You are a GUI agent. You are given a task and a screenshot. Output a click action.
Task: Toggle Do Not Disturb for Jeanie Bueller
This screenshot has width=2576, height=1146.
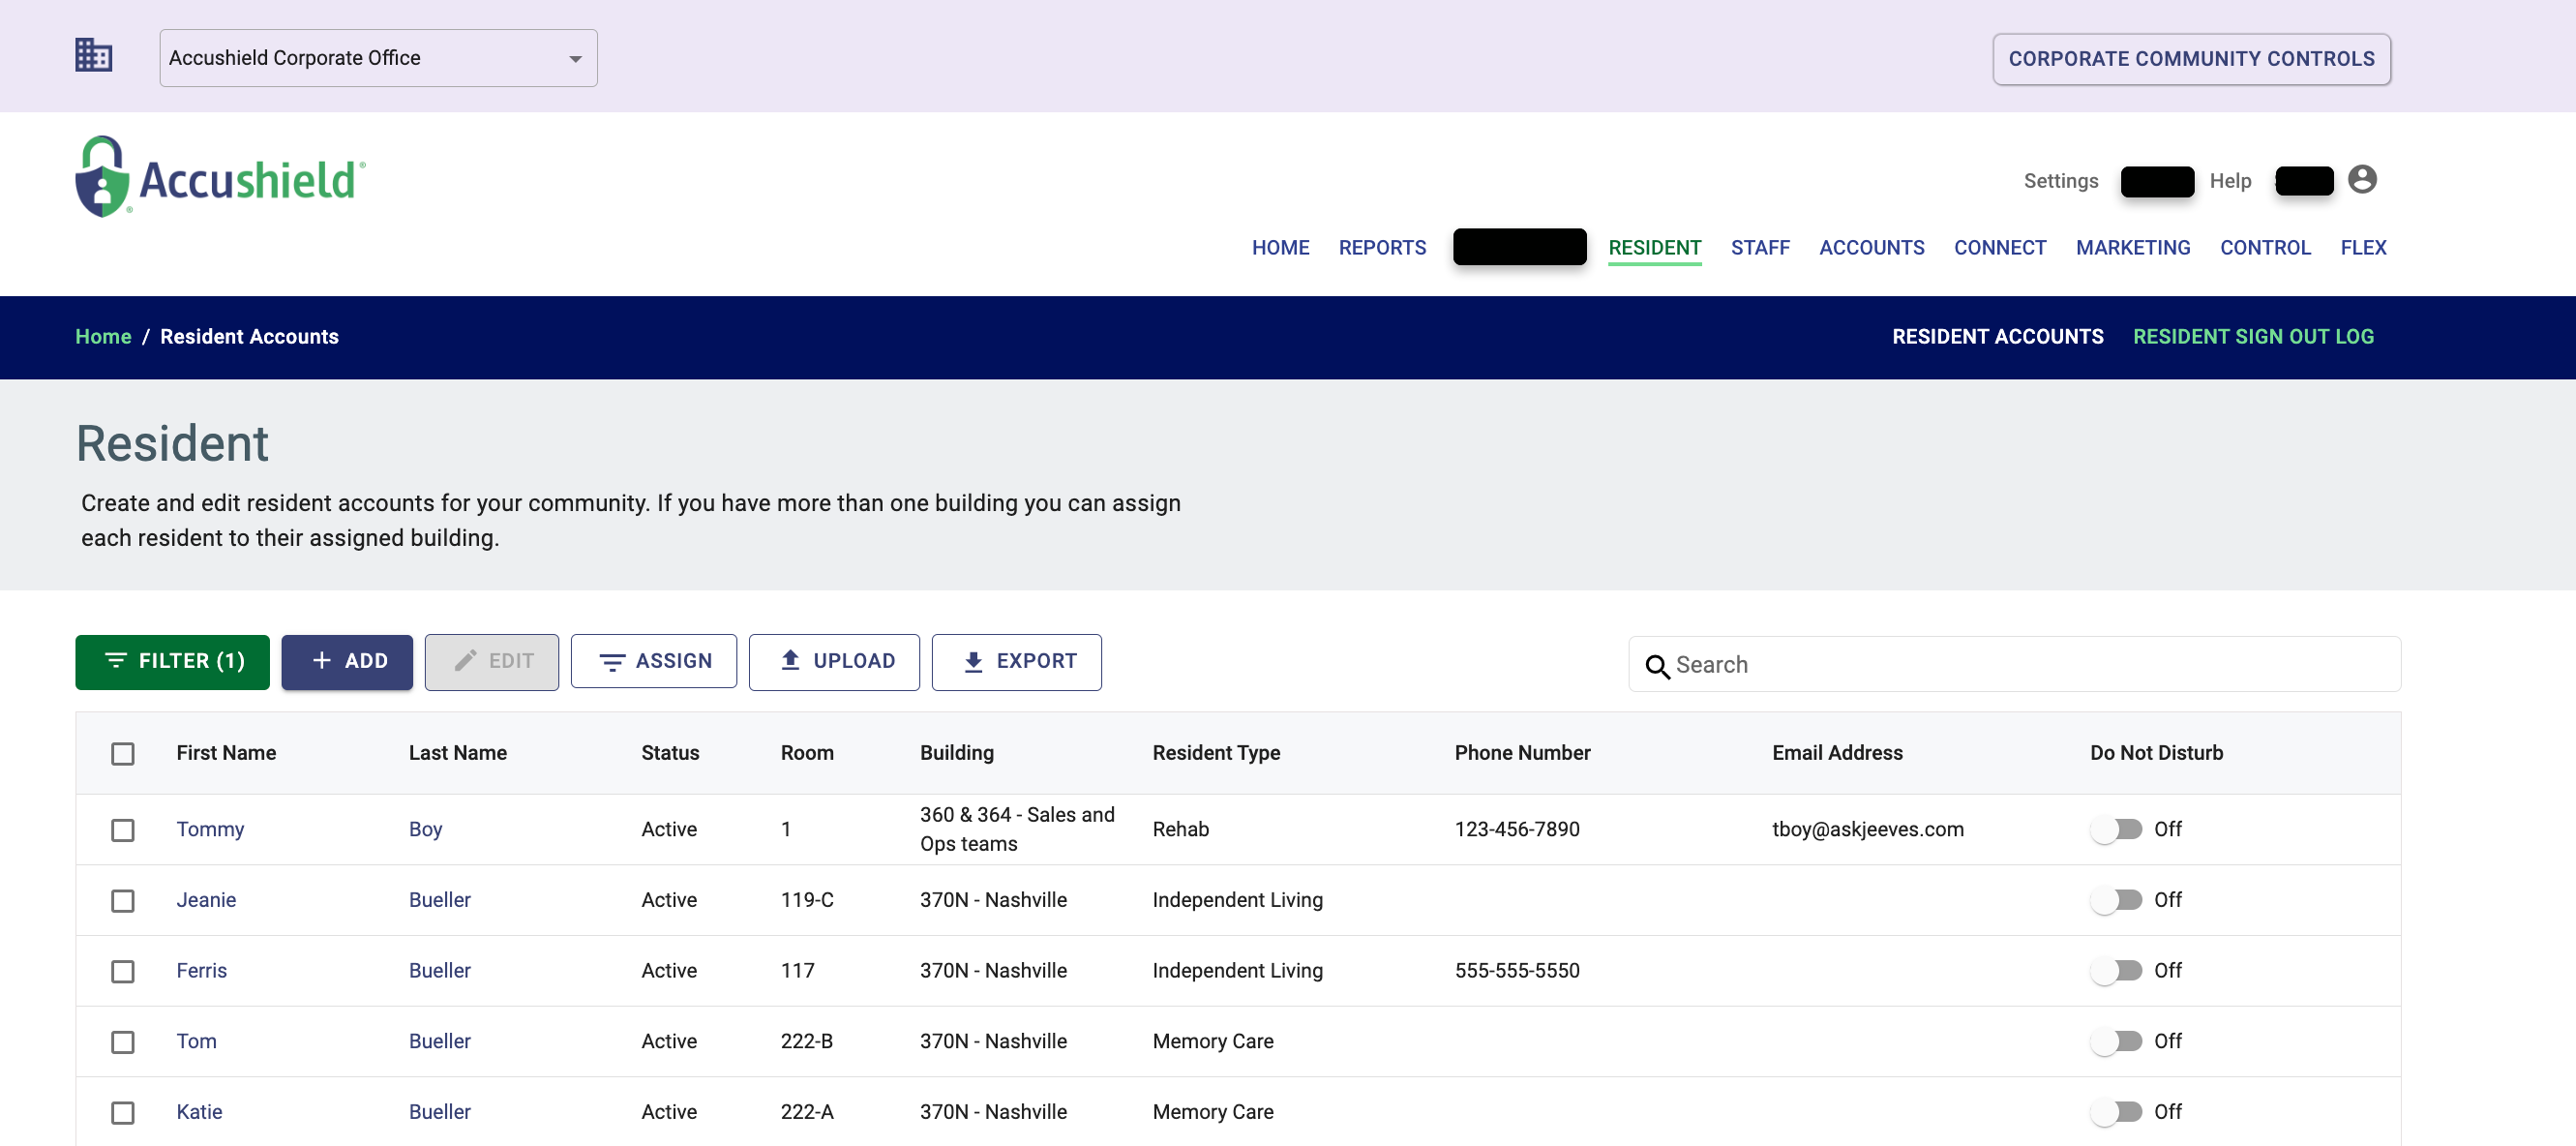click(2117, 899)
